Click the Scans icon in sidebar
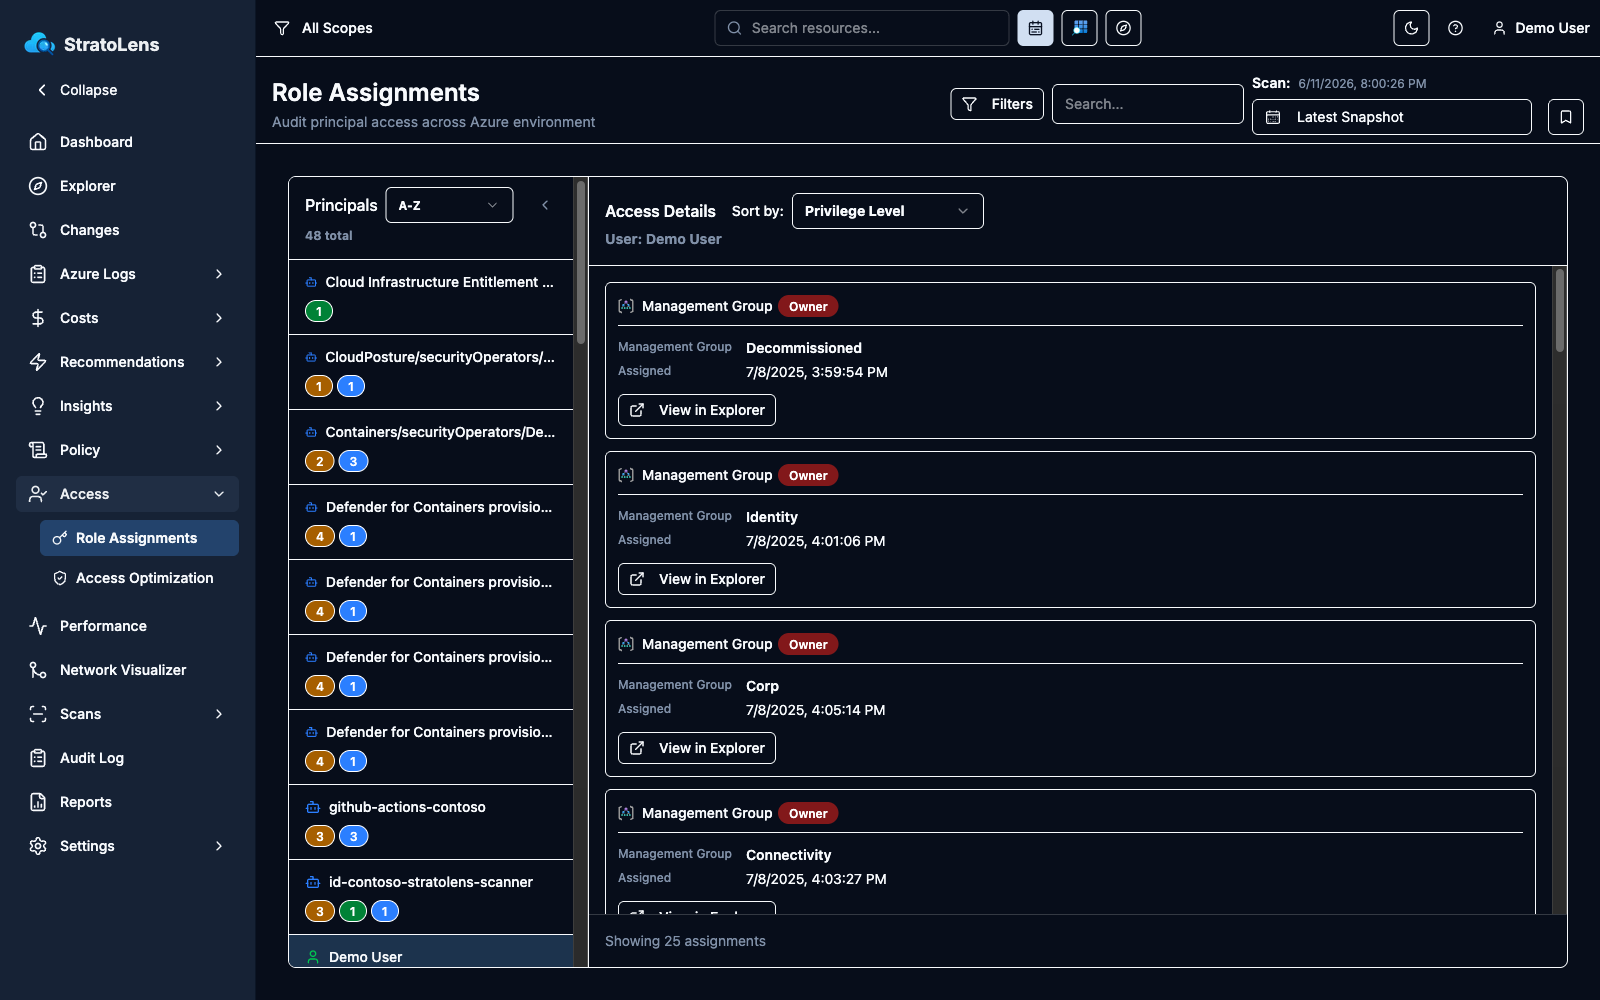 (38, 714)
